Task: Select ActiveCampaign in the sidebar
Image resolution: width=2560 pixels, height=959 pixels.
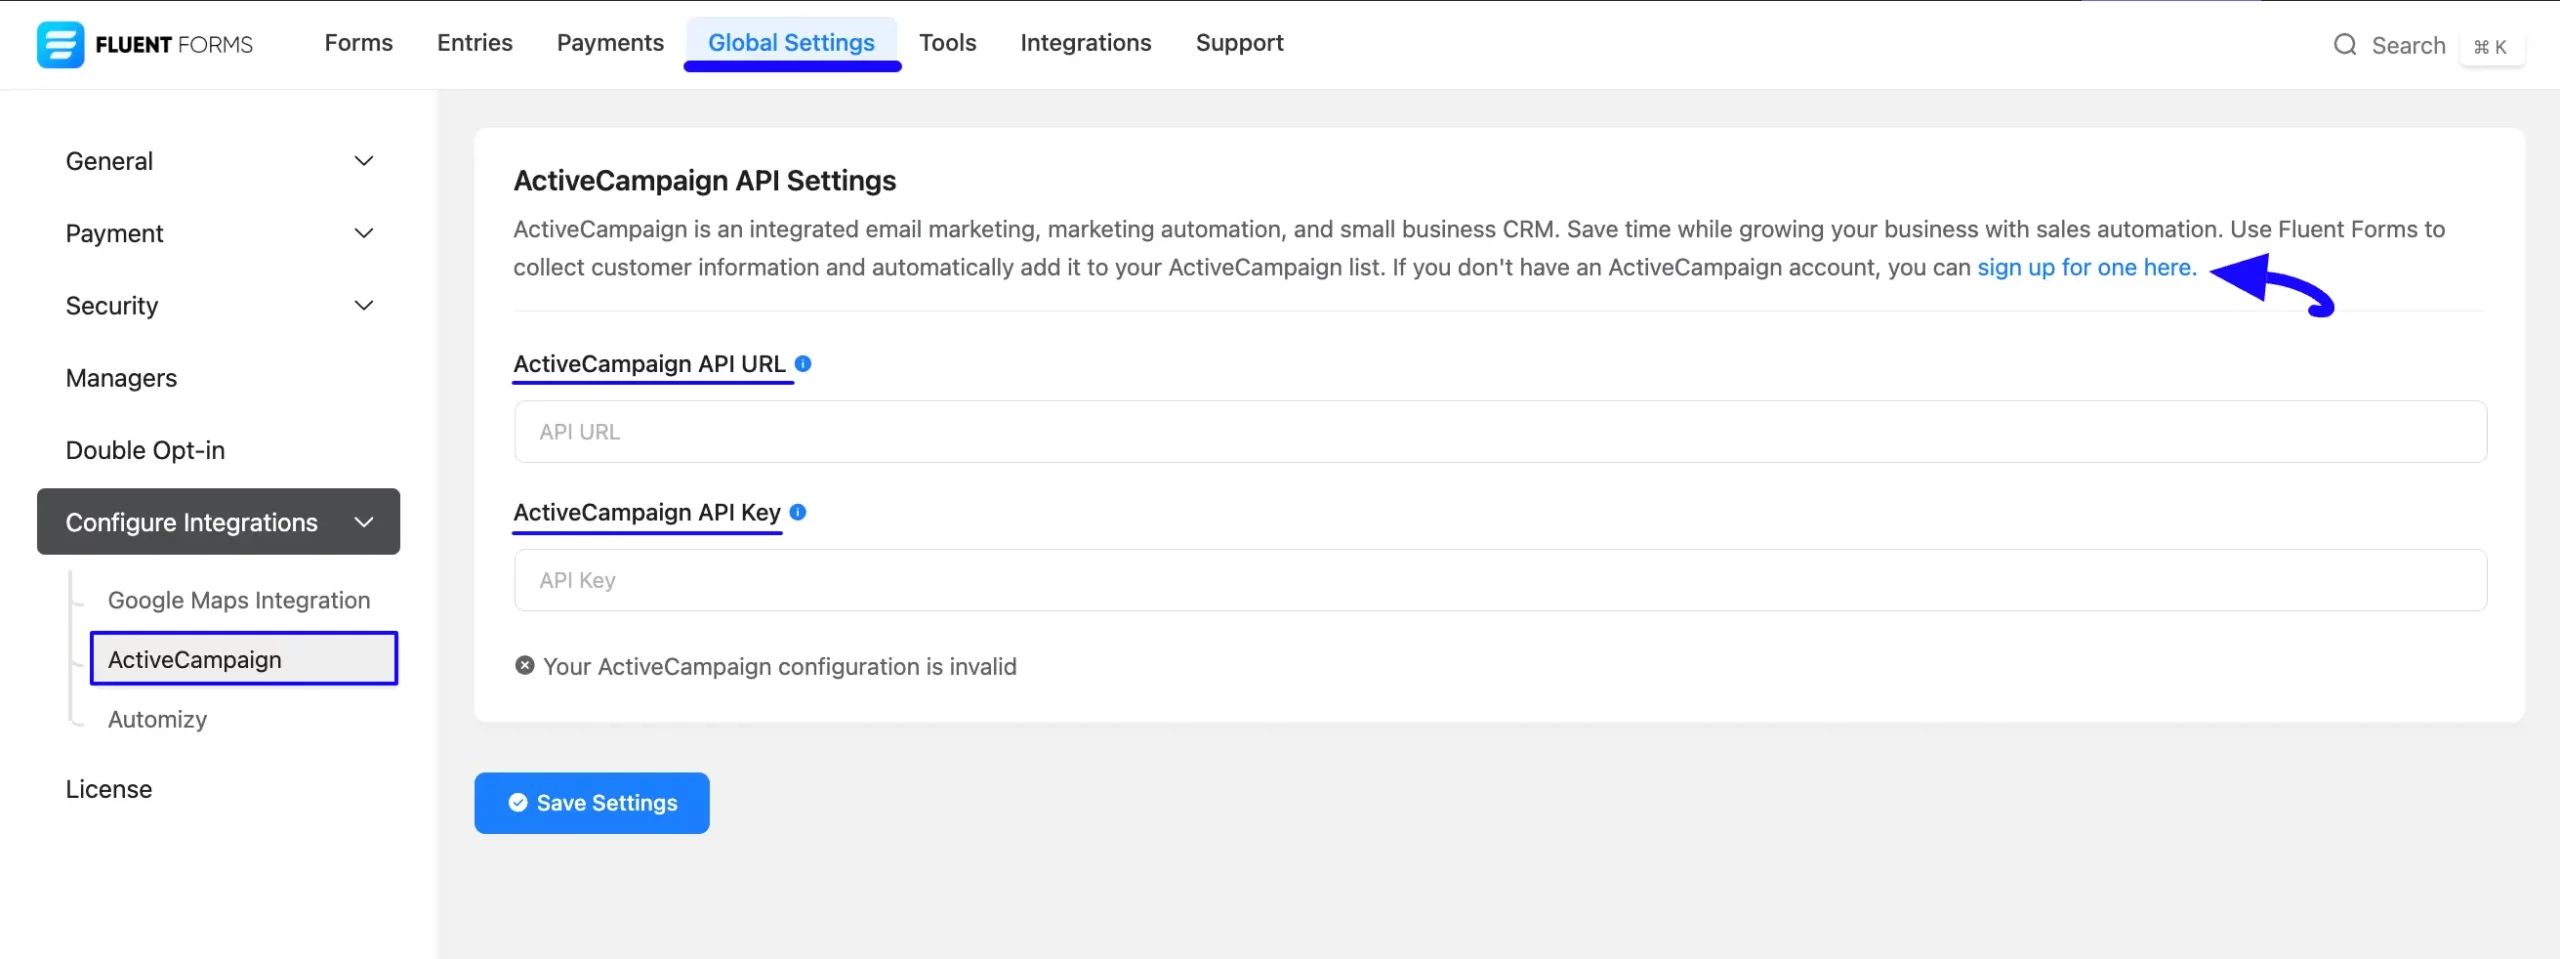Action: point(244,659)
